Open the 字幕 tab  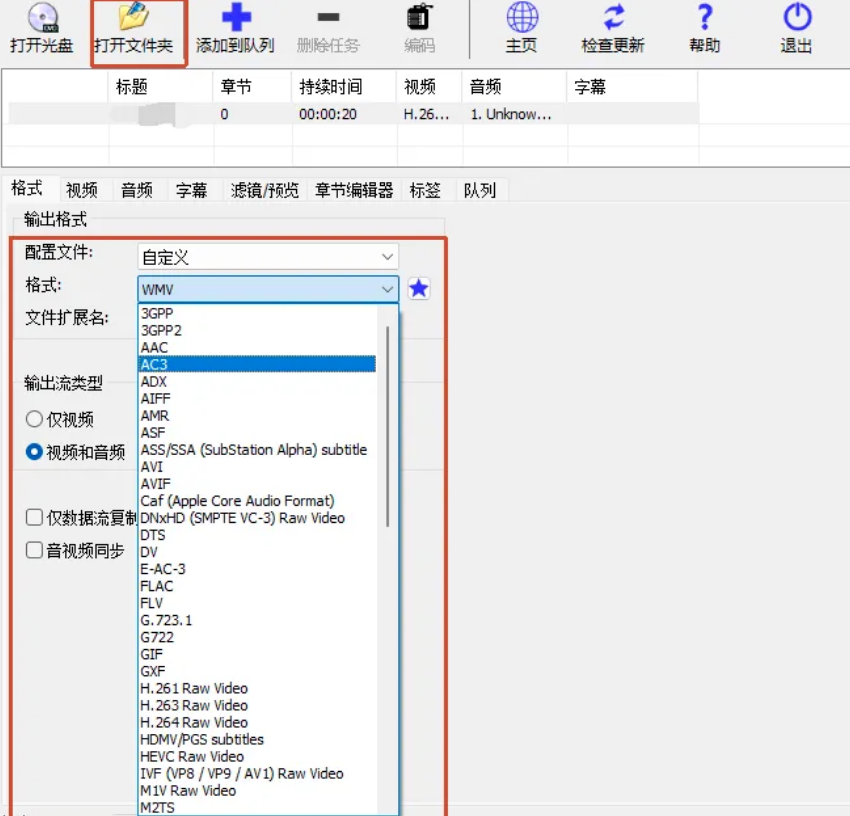pos(192,190)
